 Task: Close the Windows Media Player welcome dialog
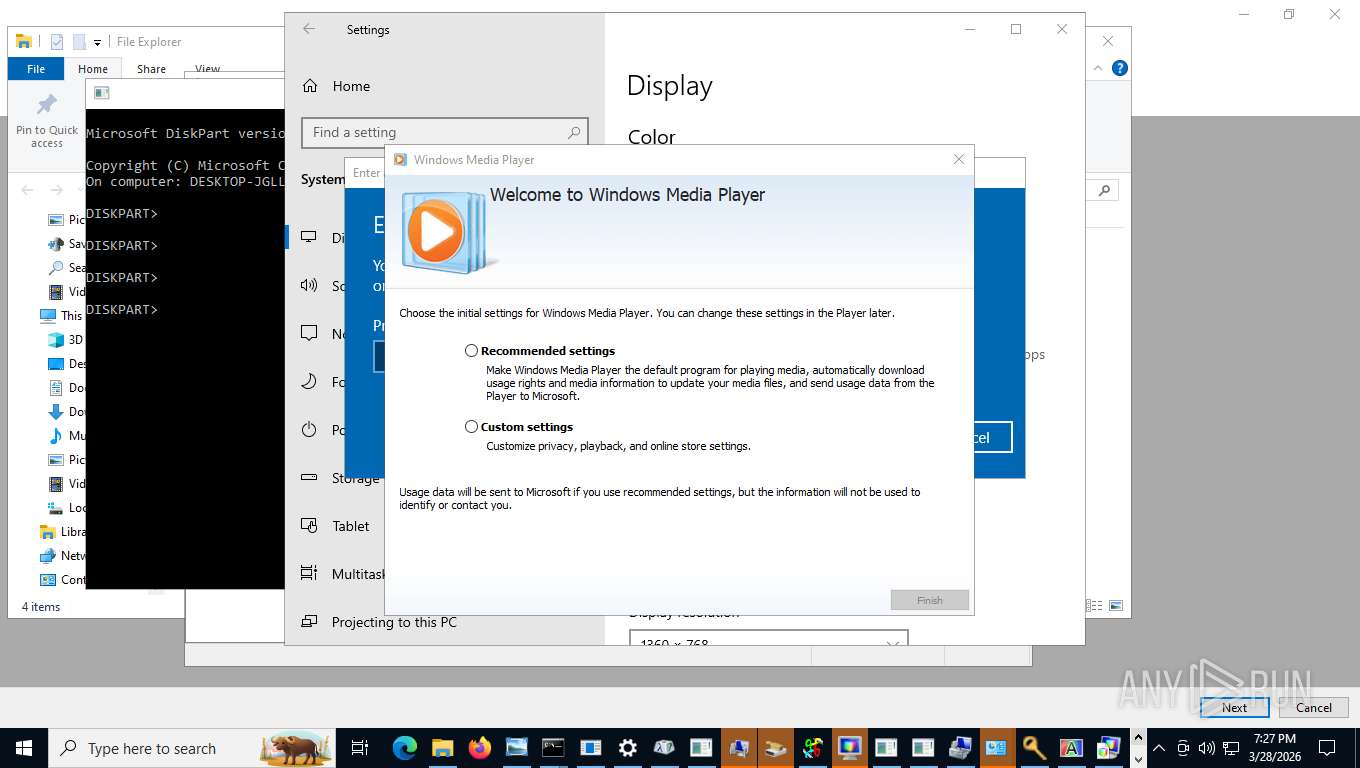click(x=959, y=159)
